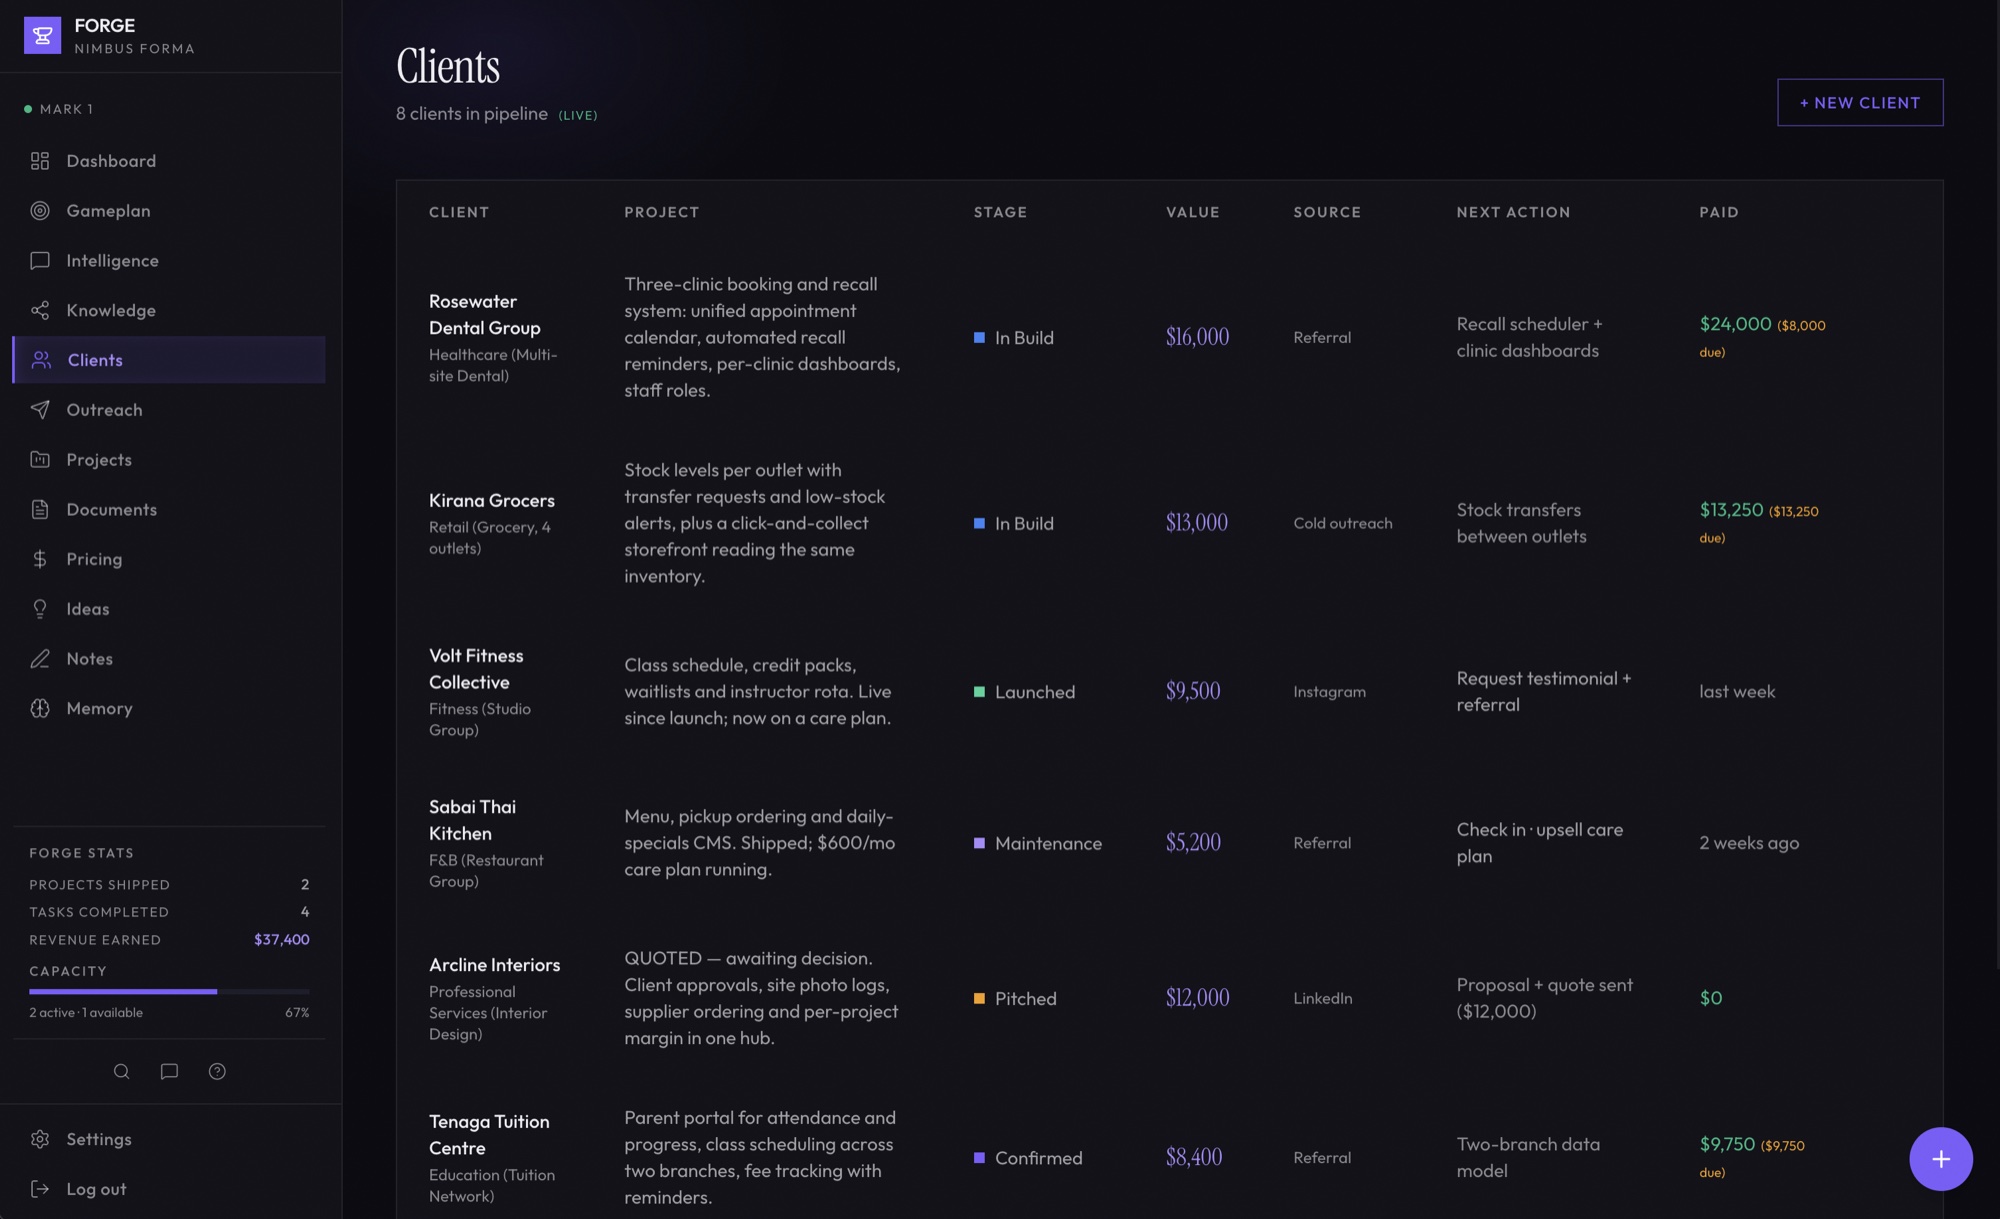Click the floating purple plus button
The image size is (2000, 1219).
coord(1940,1159)
